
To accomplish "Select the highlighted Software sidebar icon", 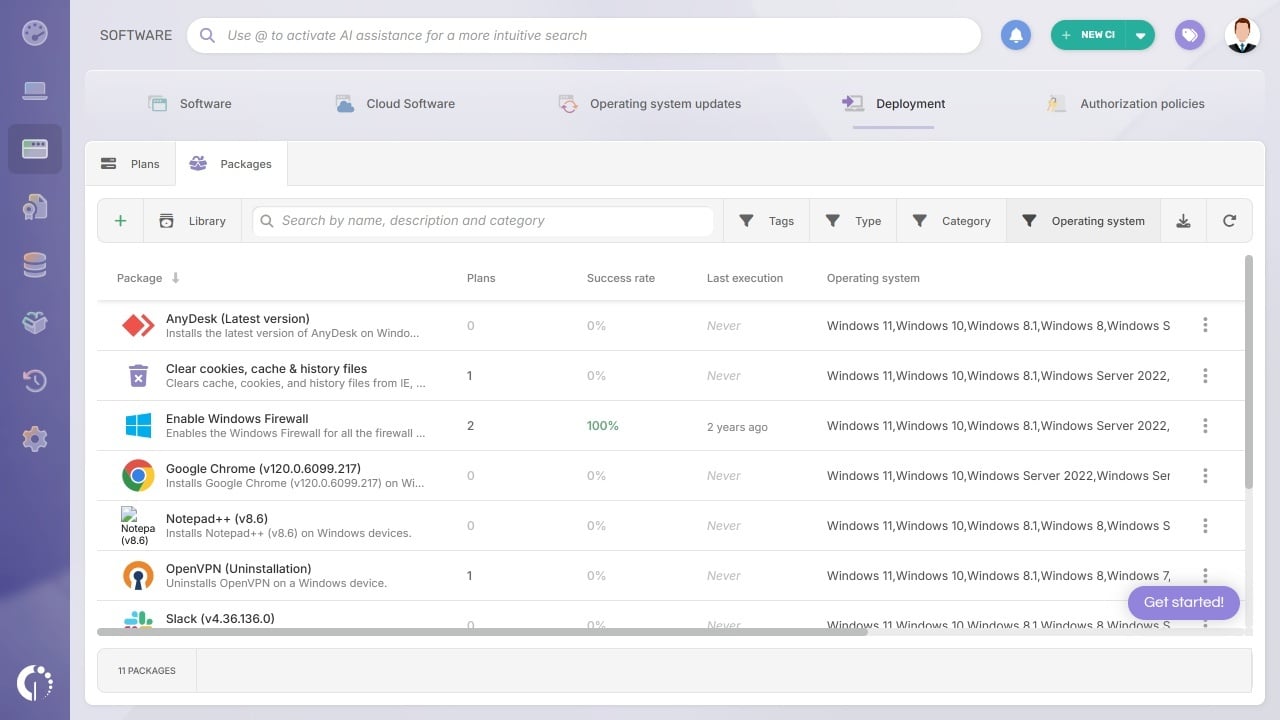I will [x=35, y=148].
